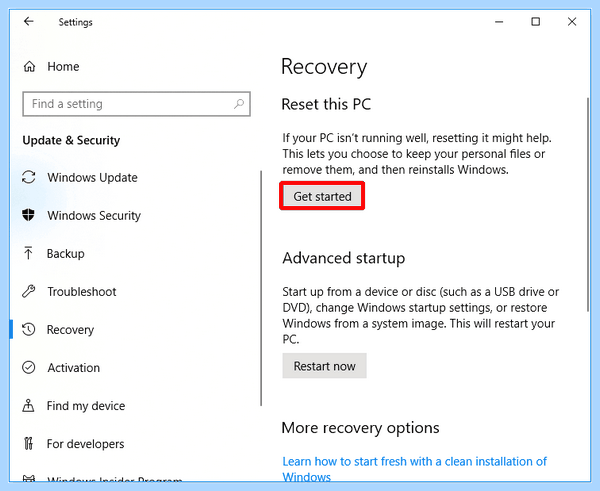Click the Recovery page title
Image resolution: width=600 pixels, height=491 pixels.
[x=324, y=67]
